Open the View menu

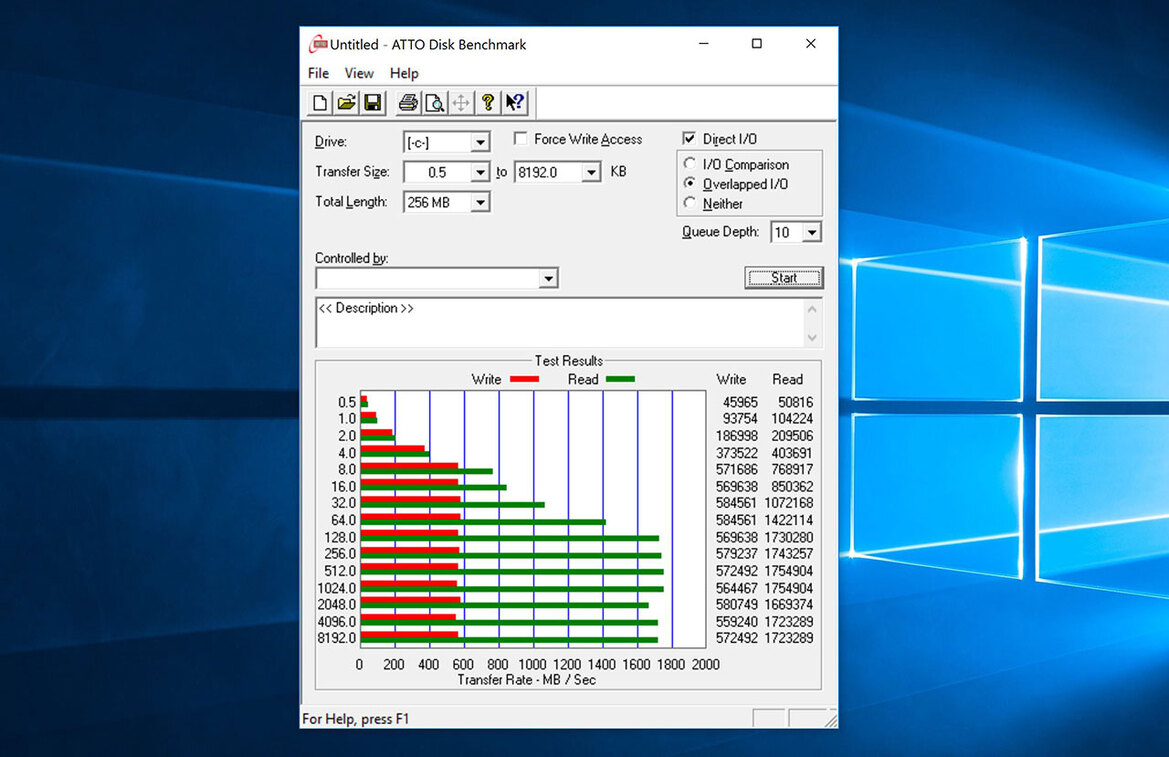(359, 73)
